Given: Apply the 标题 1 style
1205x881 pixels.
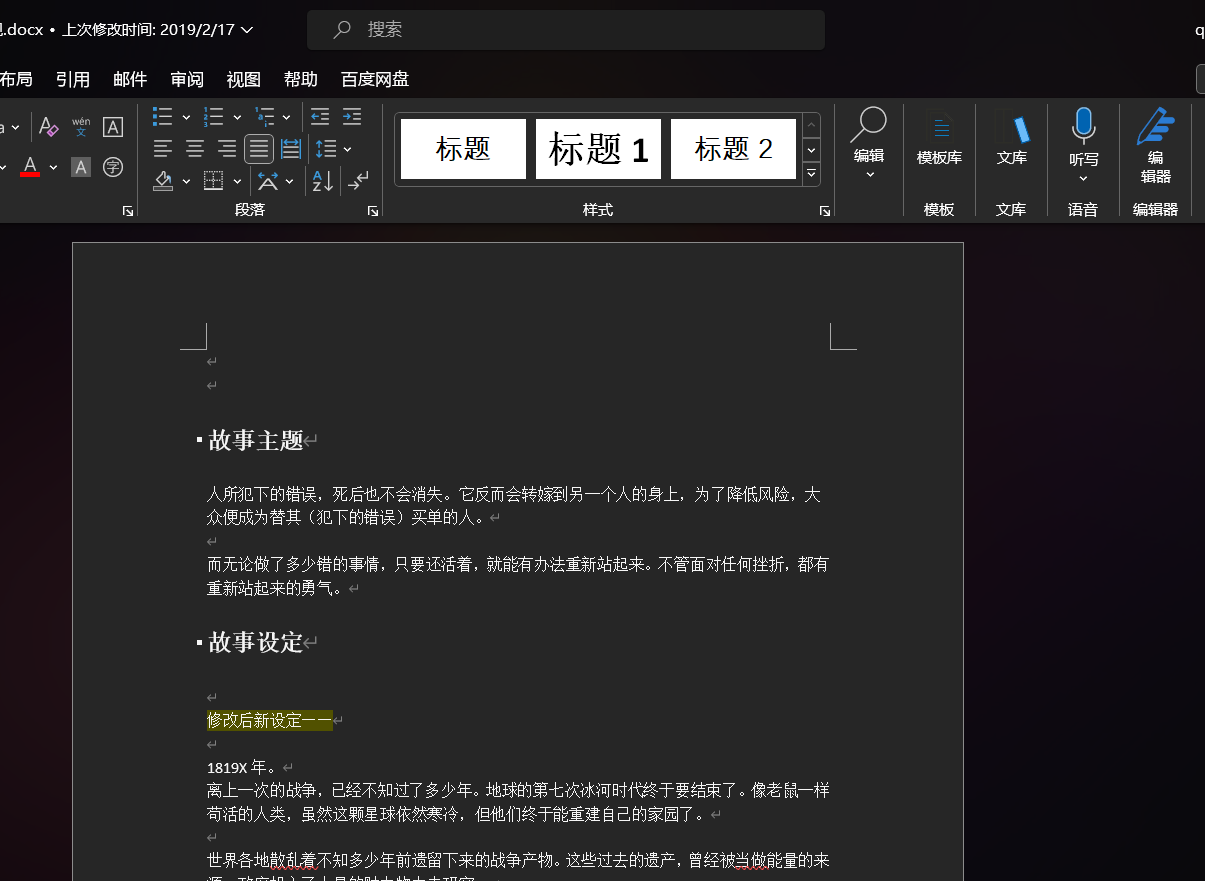Looking at the screenshot, I should [x=598, y=149].
